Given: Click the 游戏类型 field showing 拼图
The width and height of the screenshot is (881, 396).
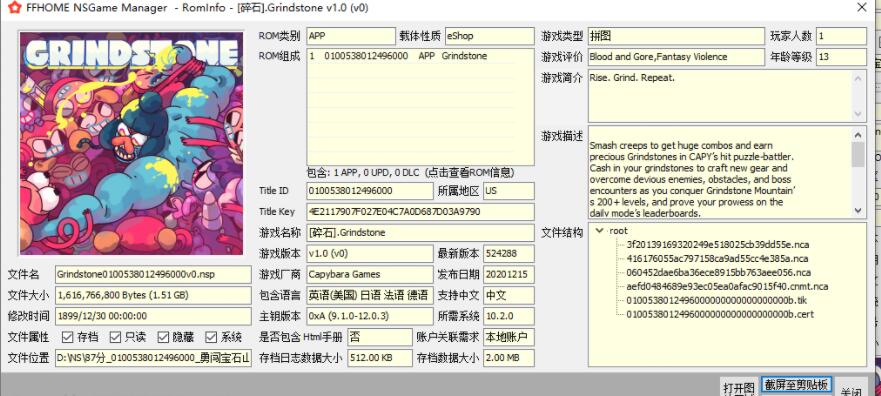Looking at the screenshot, I should [x=676, y=37].
